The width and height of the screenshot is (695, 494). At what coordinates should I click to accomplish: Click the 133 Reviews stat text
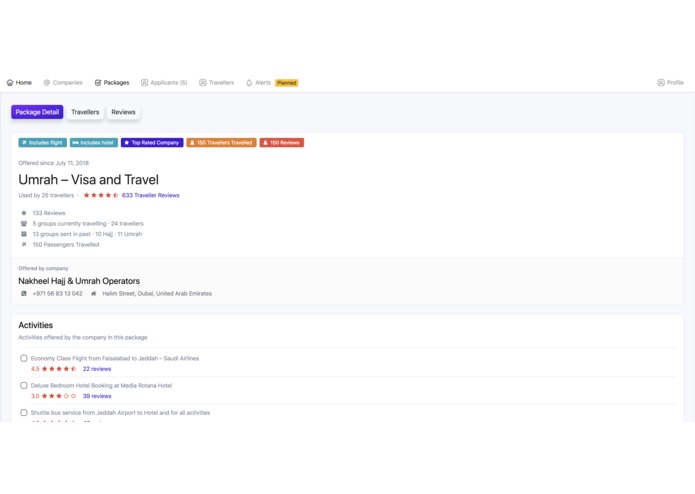click(x=49, y=213)
